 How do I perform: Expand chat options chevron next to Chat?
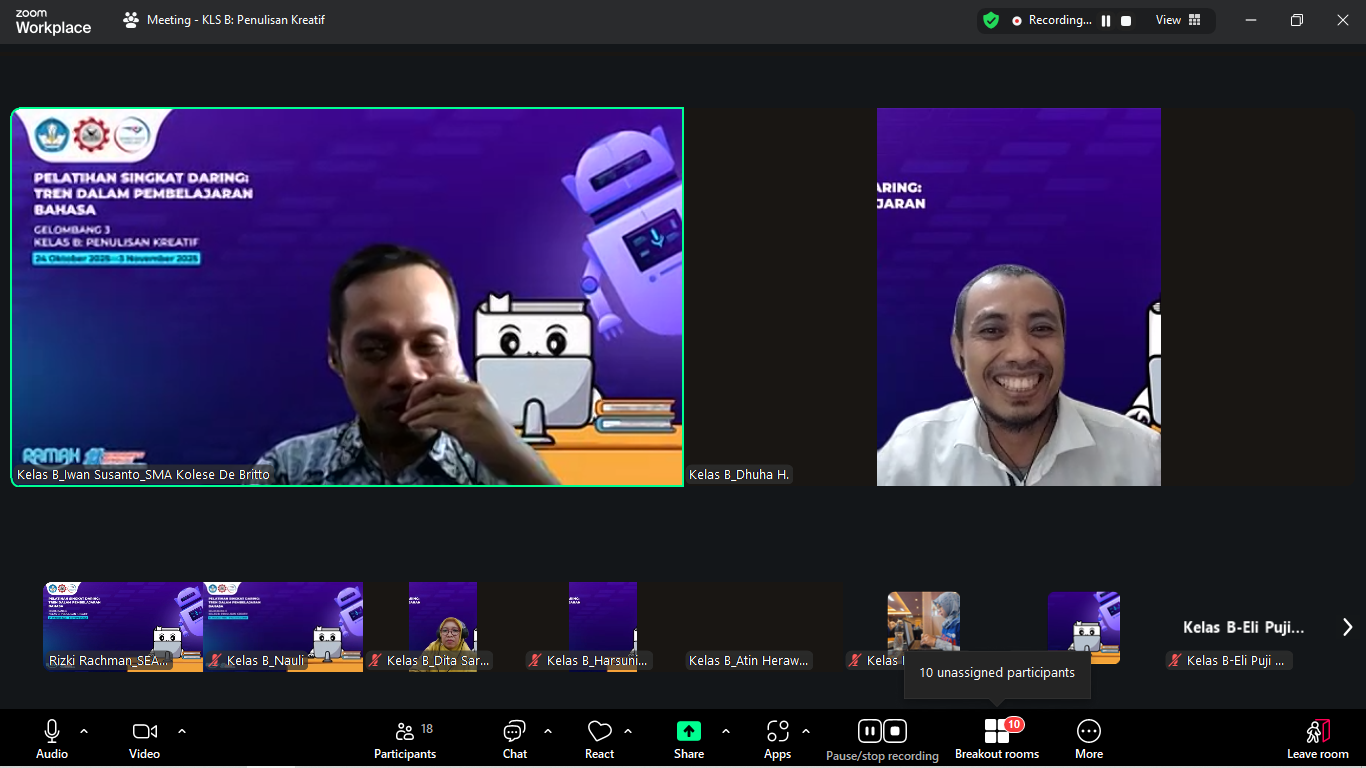pyautogui.click(x=548, y=731)
